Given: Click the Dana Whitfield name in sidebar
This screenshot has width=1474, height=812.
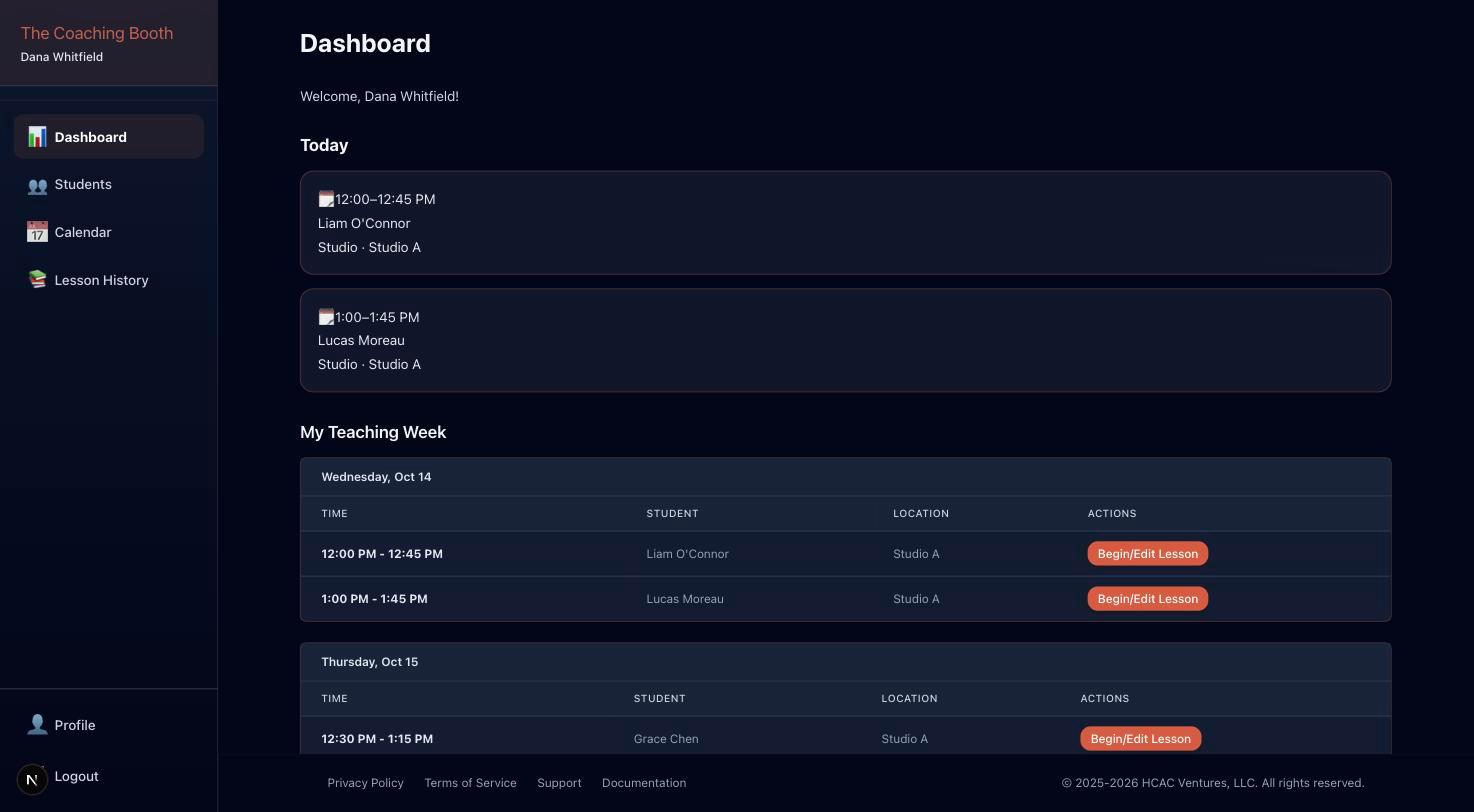Looking at the screenshot, I should pyautogui.click(x=61, y=57).
